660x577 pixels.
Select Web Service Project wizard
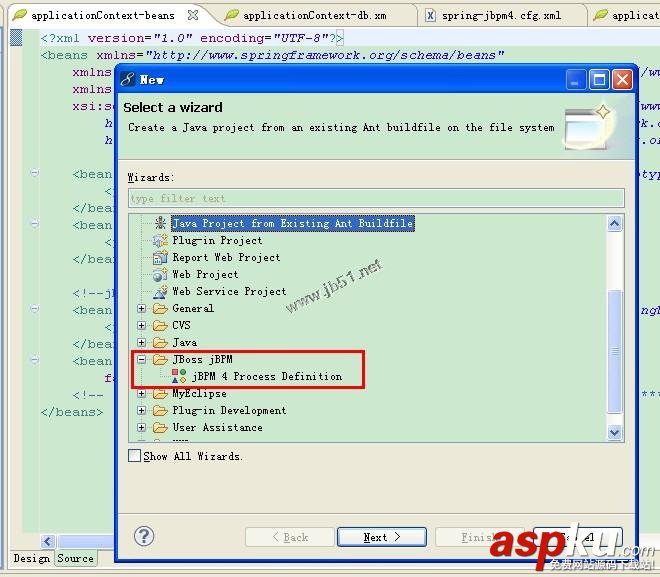(x=229, y=291)
